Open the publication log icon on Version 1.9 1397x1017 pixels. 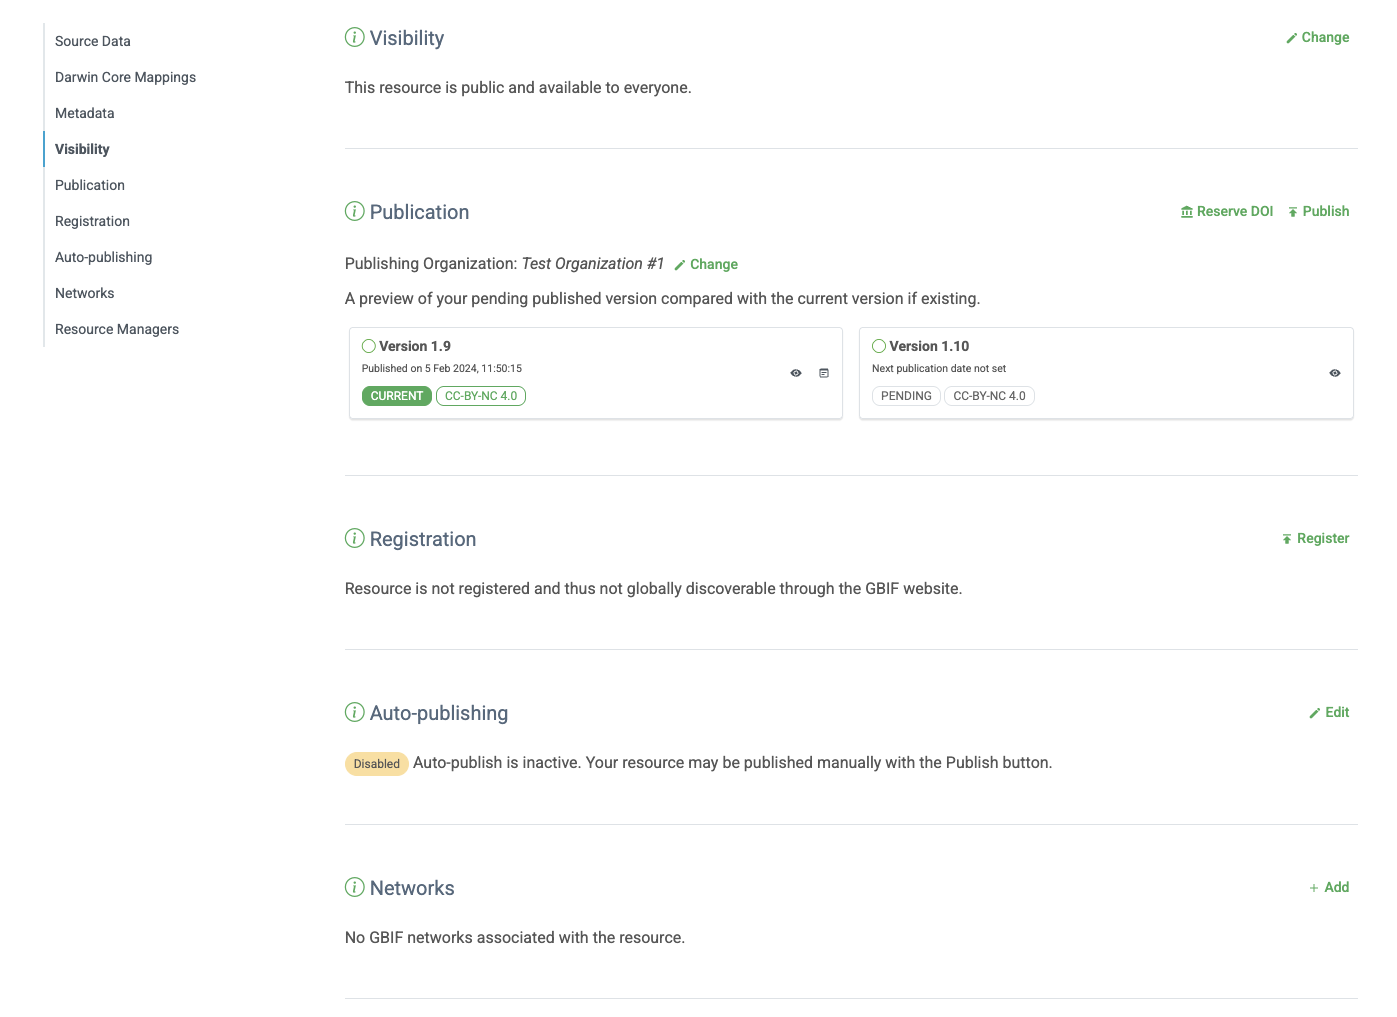click(x=824, y=373)
